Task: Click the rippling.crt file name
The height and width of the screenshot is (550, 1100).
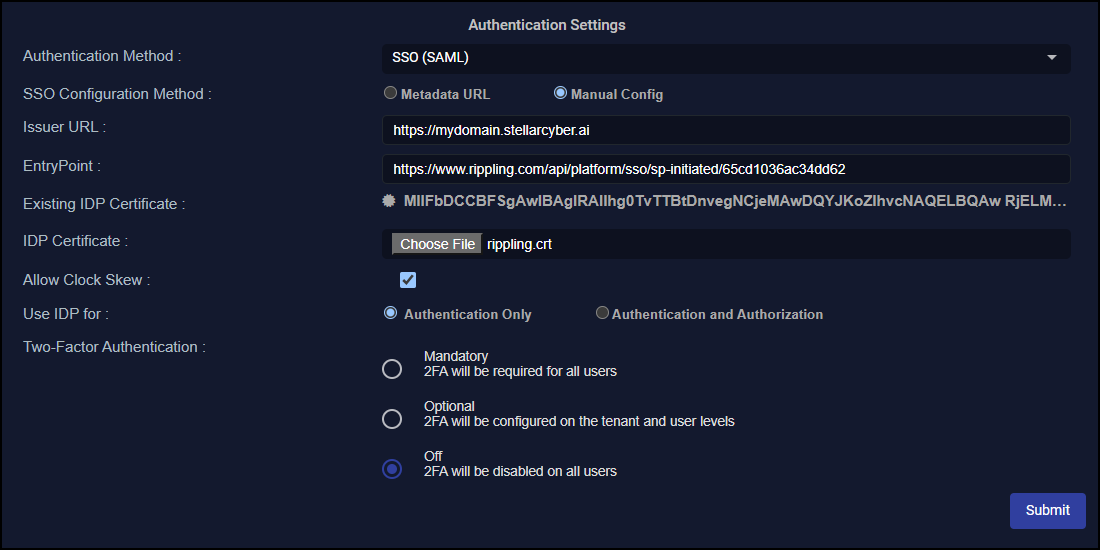Action: [519, 244]
